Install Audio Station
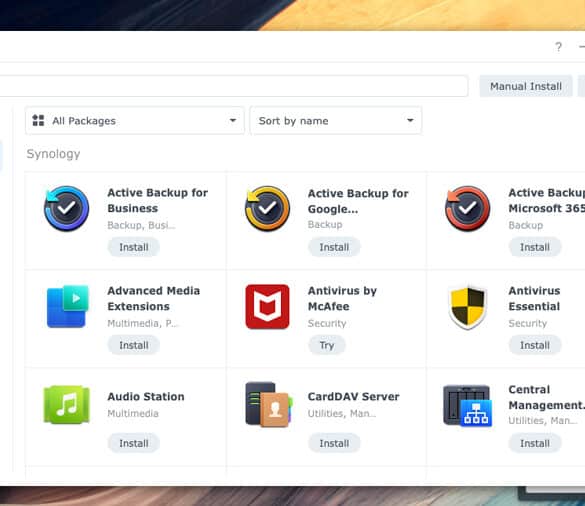 [134, 443]
